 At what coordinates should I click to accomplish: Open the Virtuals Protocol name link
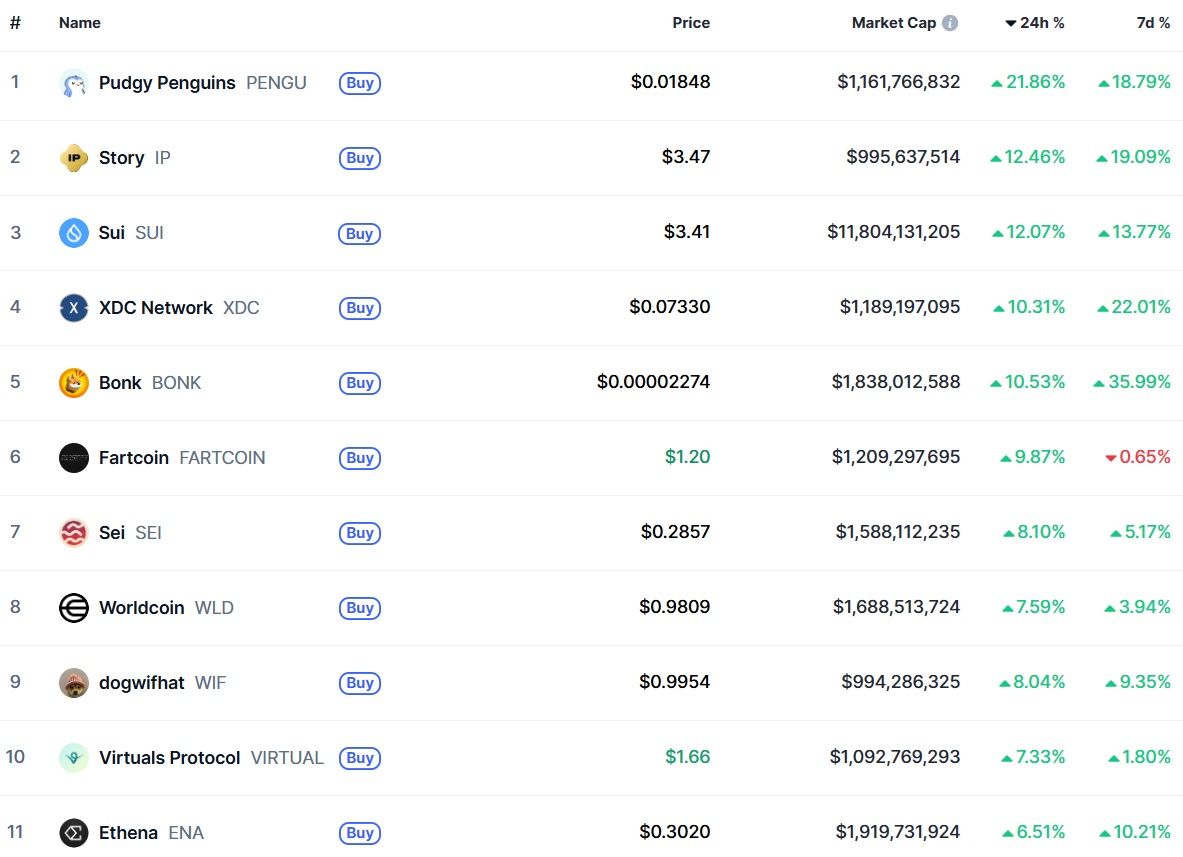click(169, 757)
